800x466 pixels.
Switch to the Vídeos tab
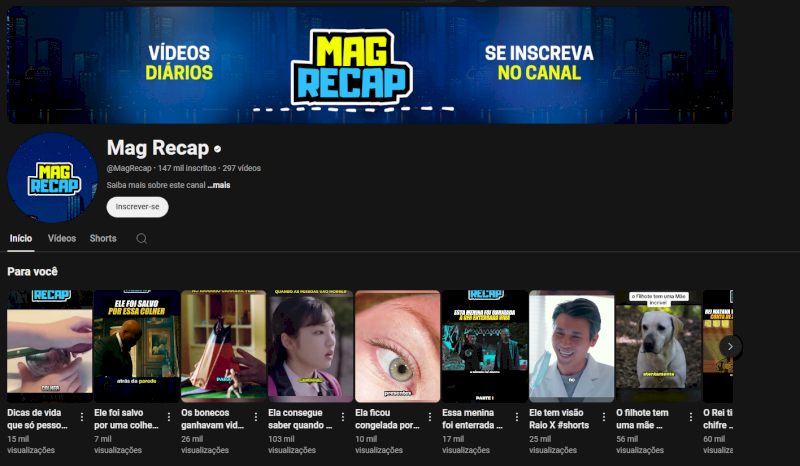click(x=62, y=238)
